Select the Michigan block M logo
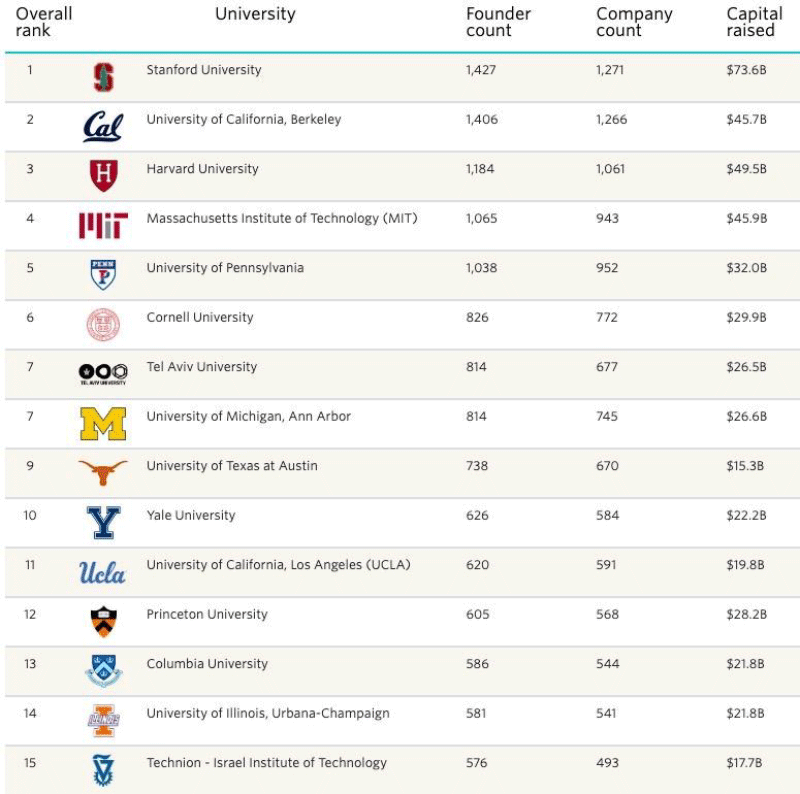This screenshot has width=800, height=794. [103, 423]
